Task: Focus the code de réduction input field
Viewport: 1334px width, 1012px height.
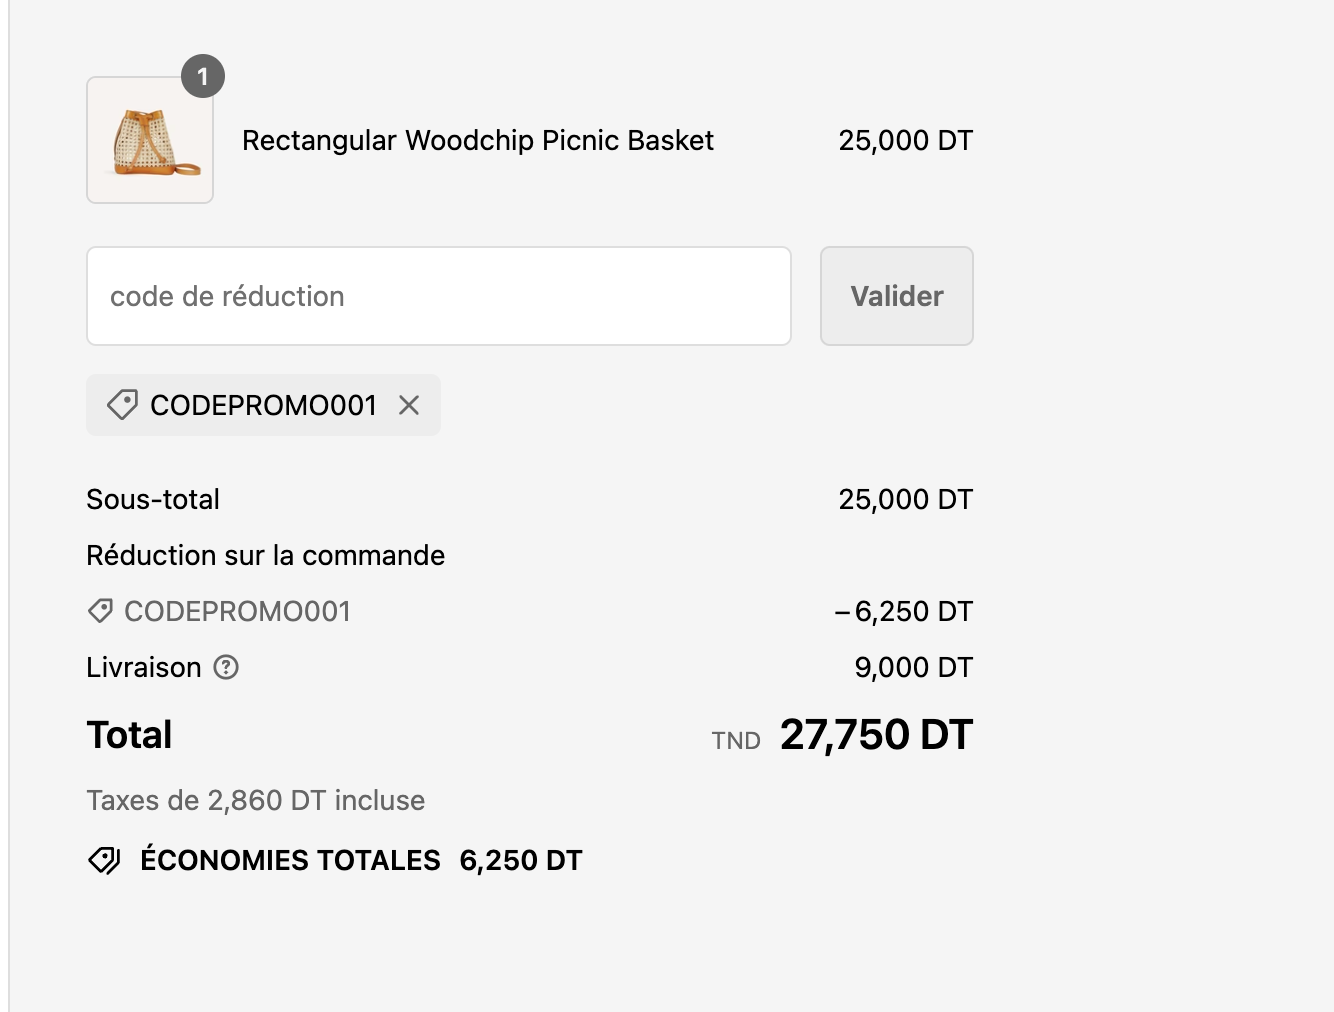Action: coord(439,296)
